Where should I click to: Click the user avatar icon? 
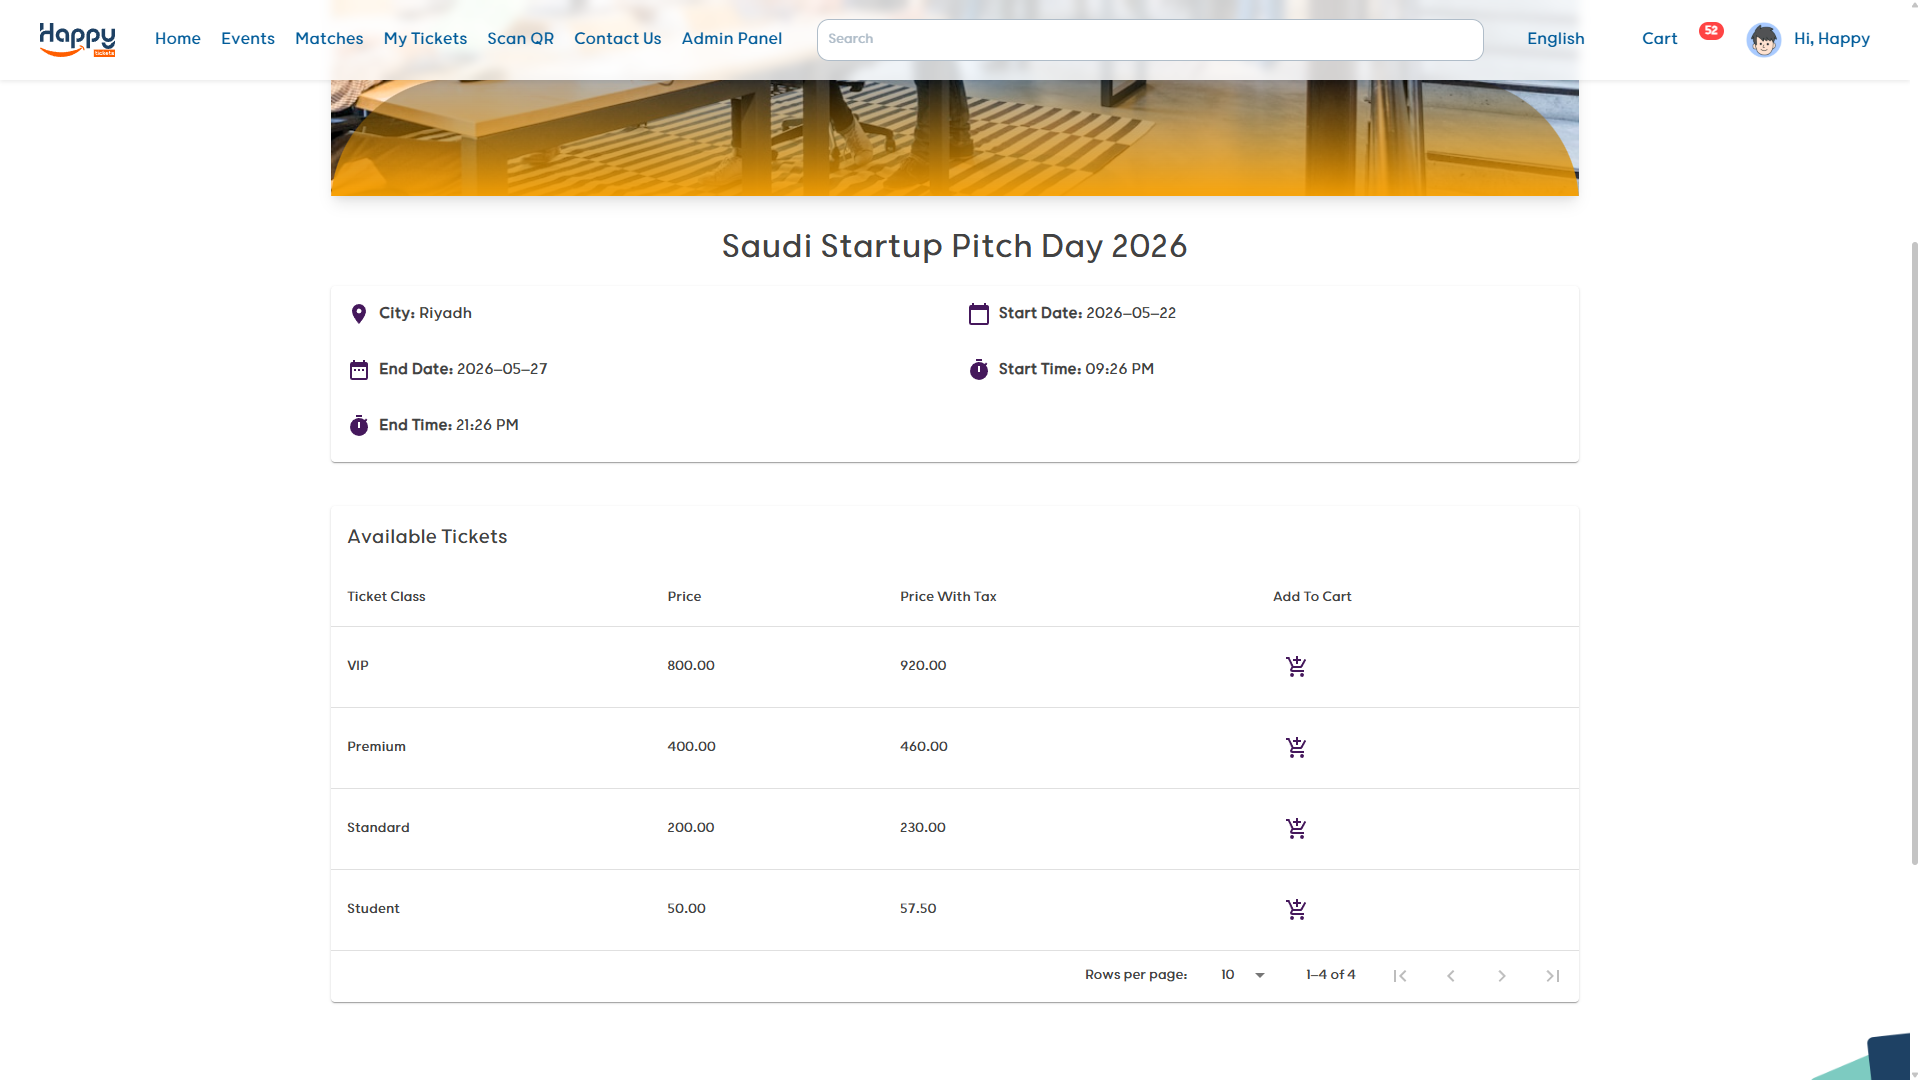[1763, 40]
